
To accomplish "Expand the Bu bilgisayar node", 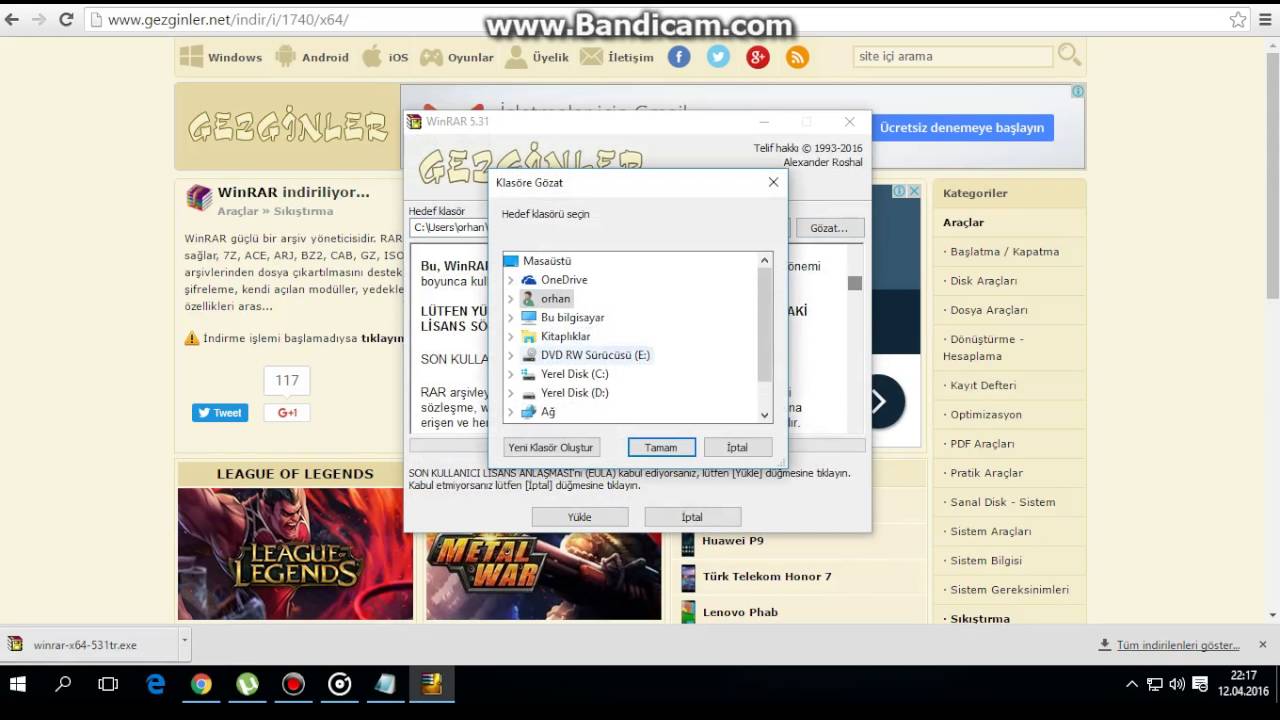I will (510, 318).
